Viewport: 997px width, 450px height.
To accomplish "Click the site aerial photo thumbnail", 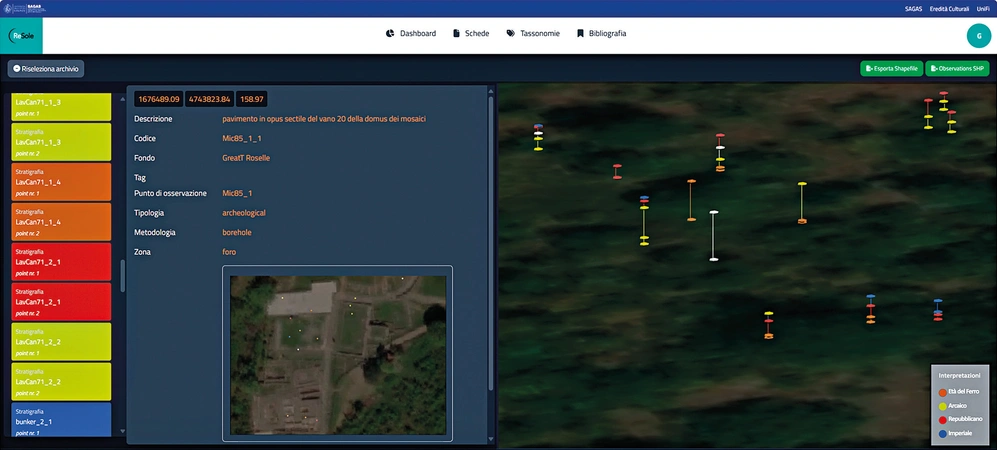I will tap(337, 355).
